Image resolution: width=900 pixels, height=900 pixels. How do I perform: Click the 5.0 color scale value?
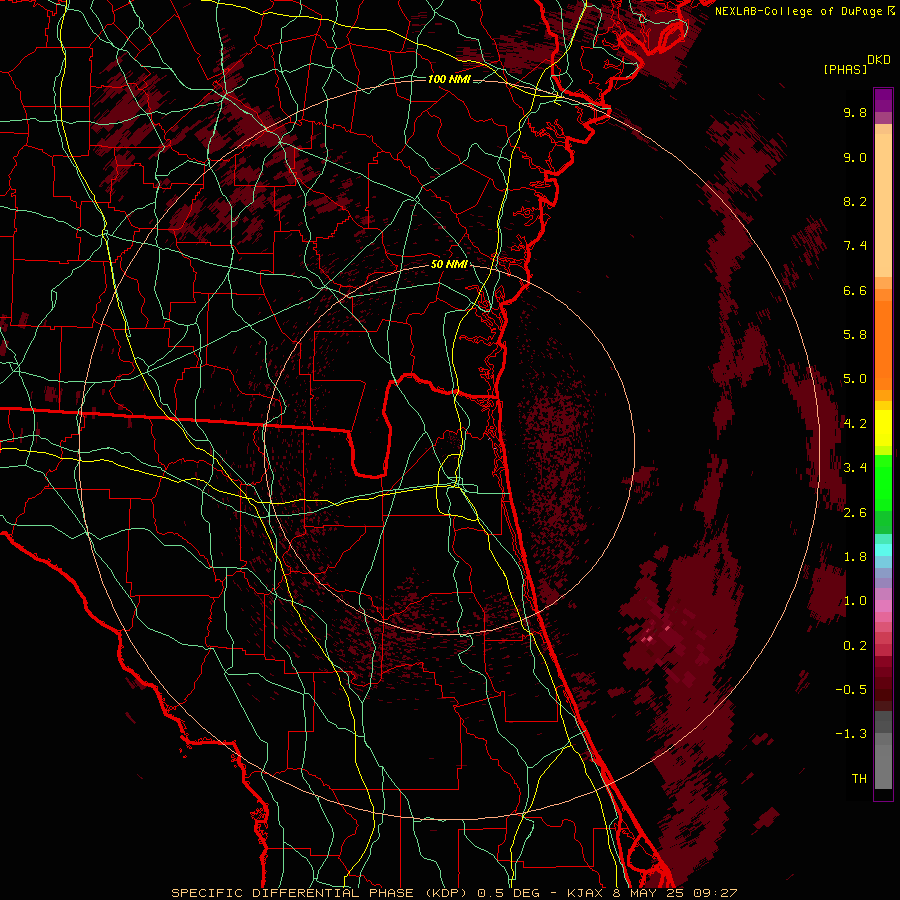pos(855,379)
